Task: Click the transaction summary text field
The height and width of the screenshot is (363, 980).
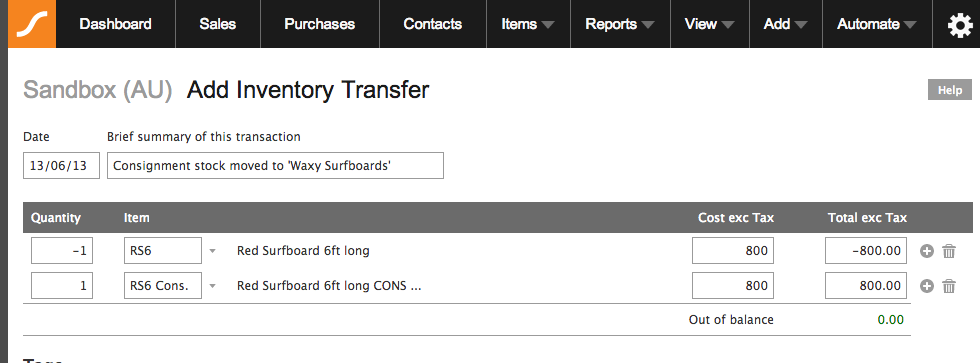Action: click(275, 166)
